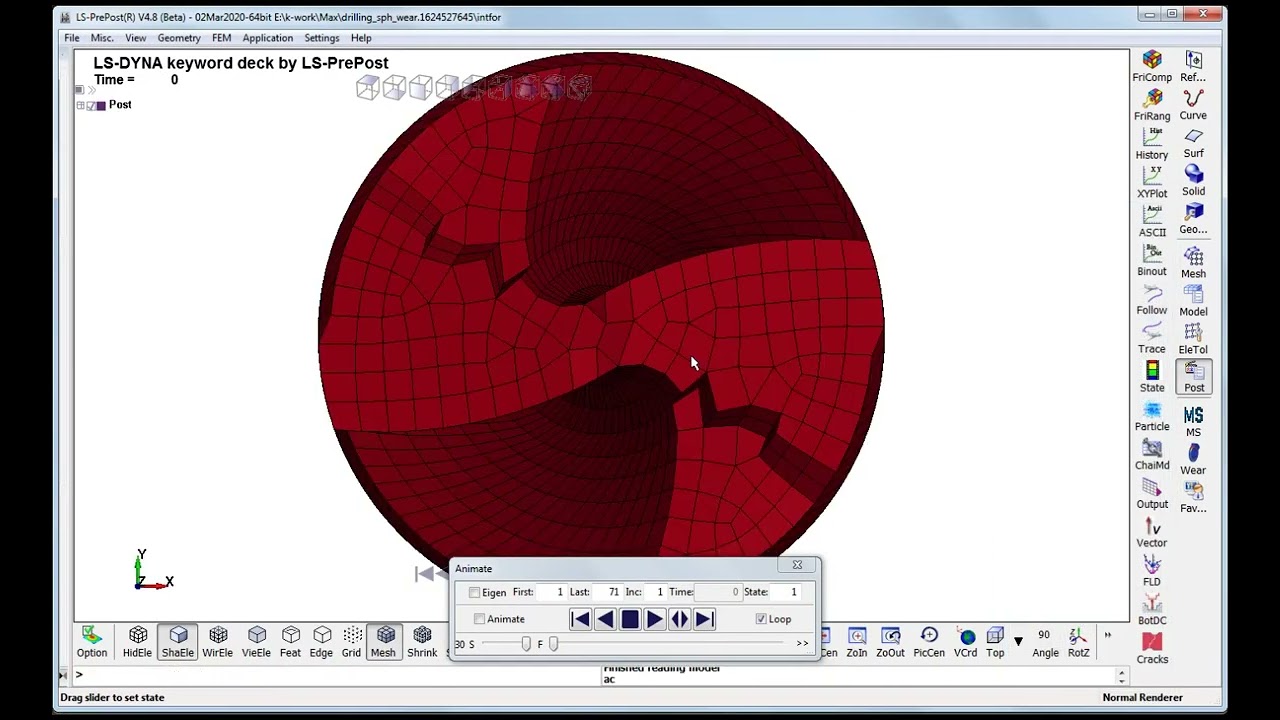Toggle Feat feature line display
This screenshot has width=1280, height=720.
[290, 642]
